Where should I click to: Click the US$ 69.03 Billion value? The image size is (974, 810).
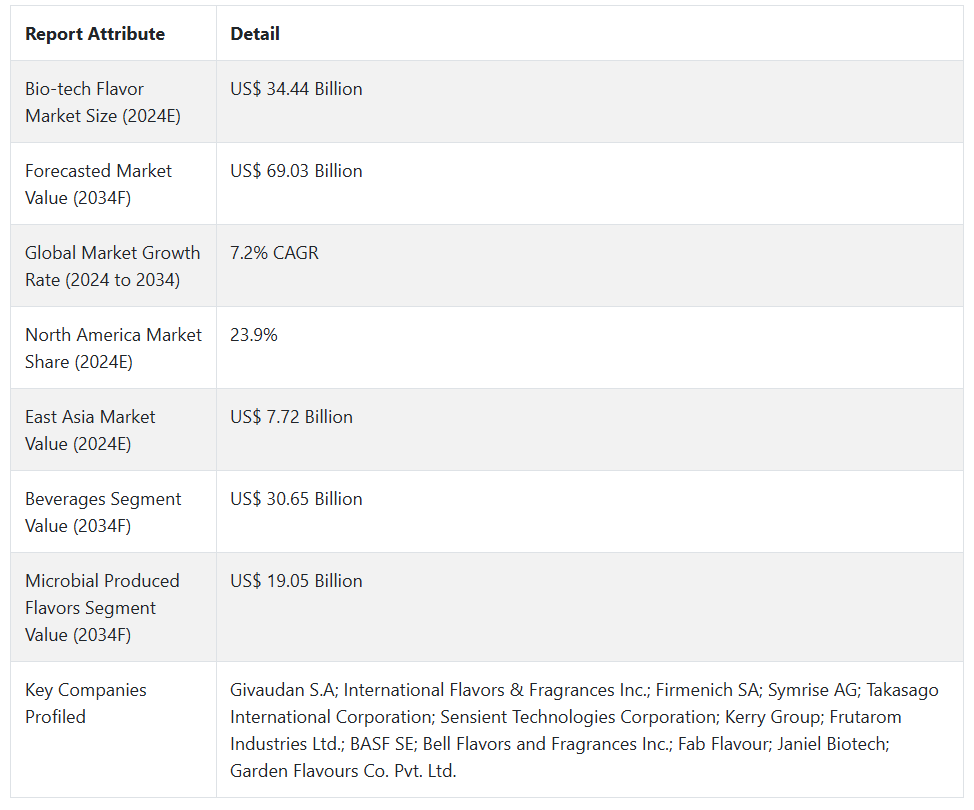coord(296,171)
